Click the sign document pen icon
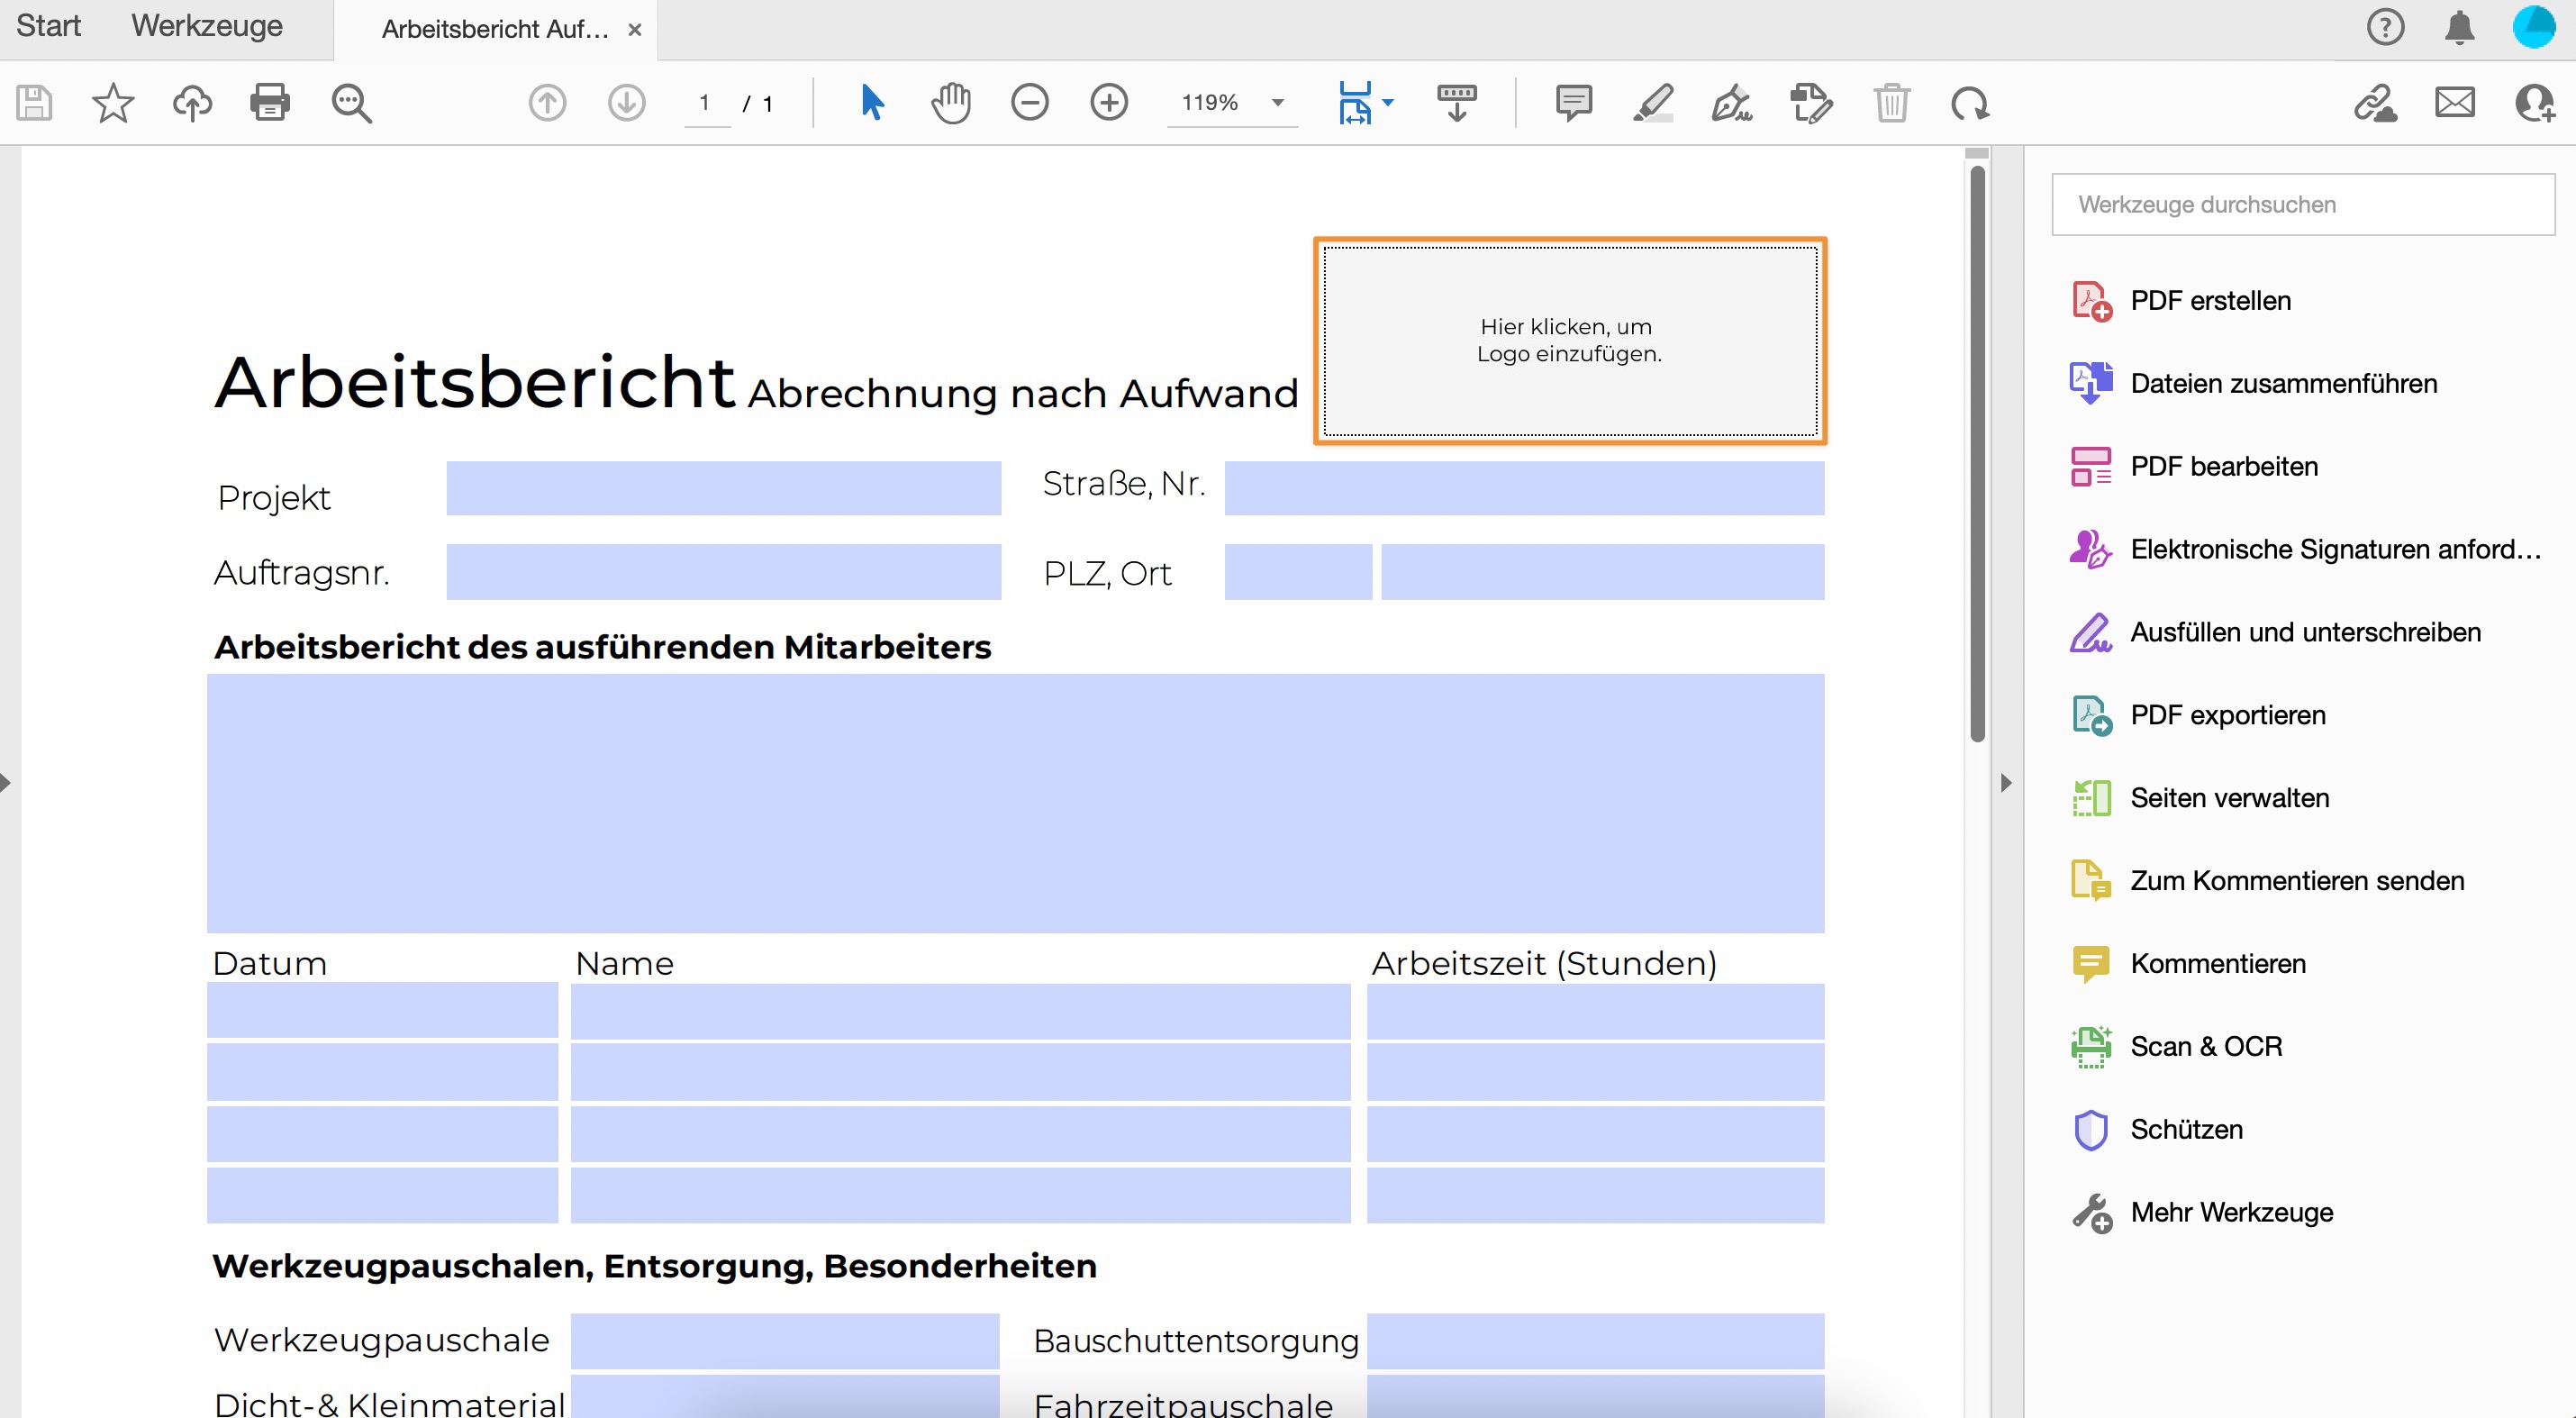 coord(1731,102)
